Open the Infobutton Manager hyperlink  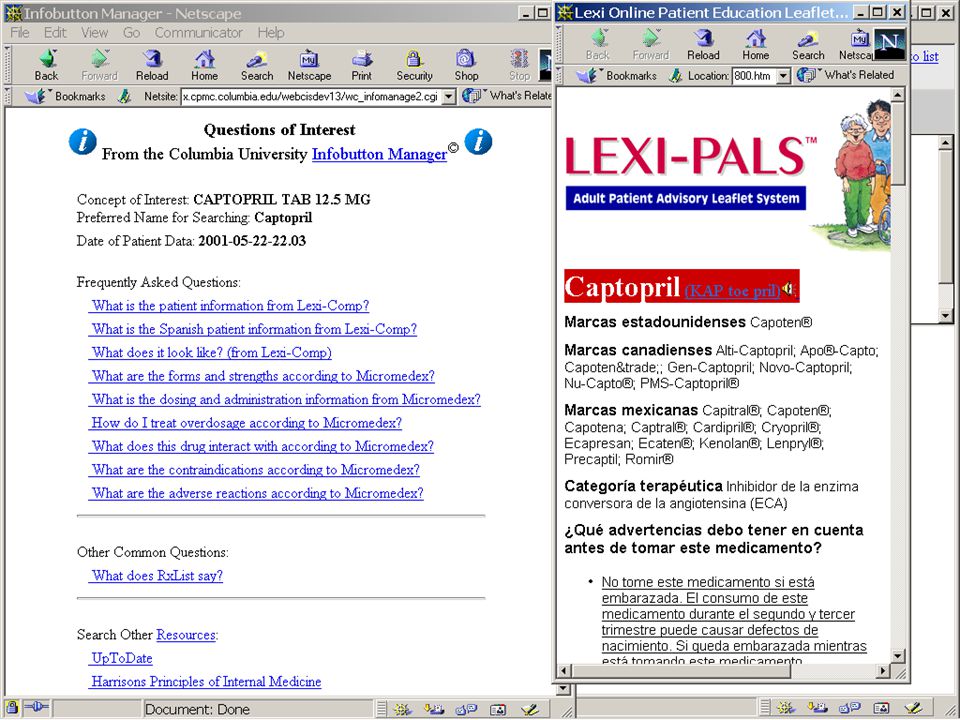[x=380, y=154]
